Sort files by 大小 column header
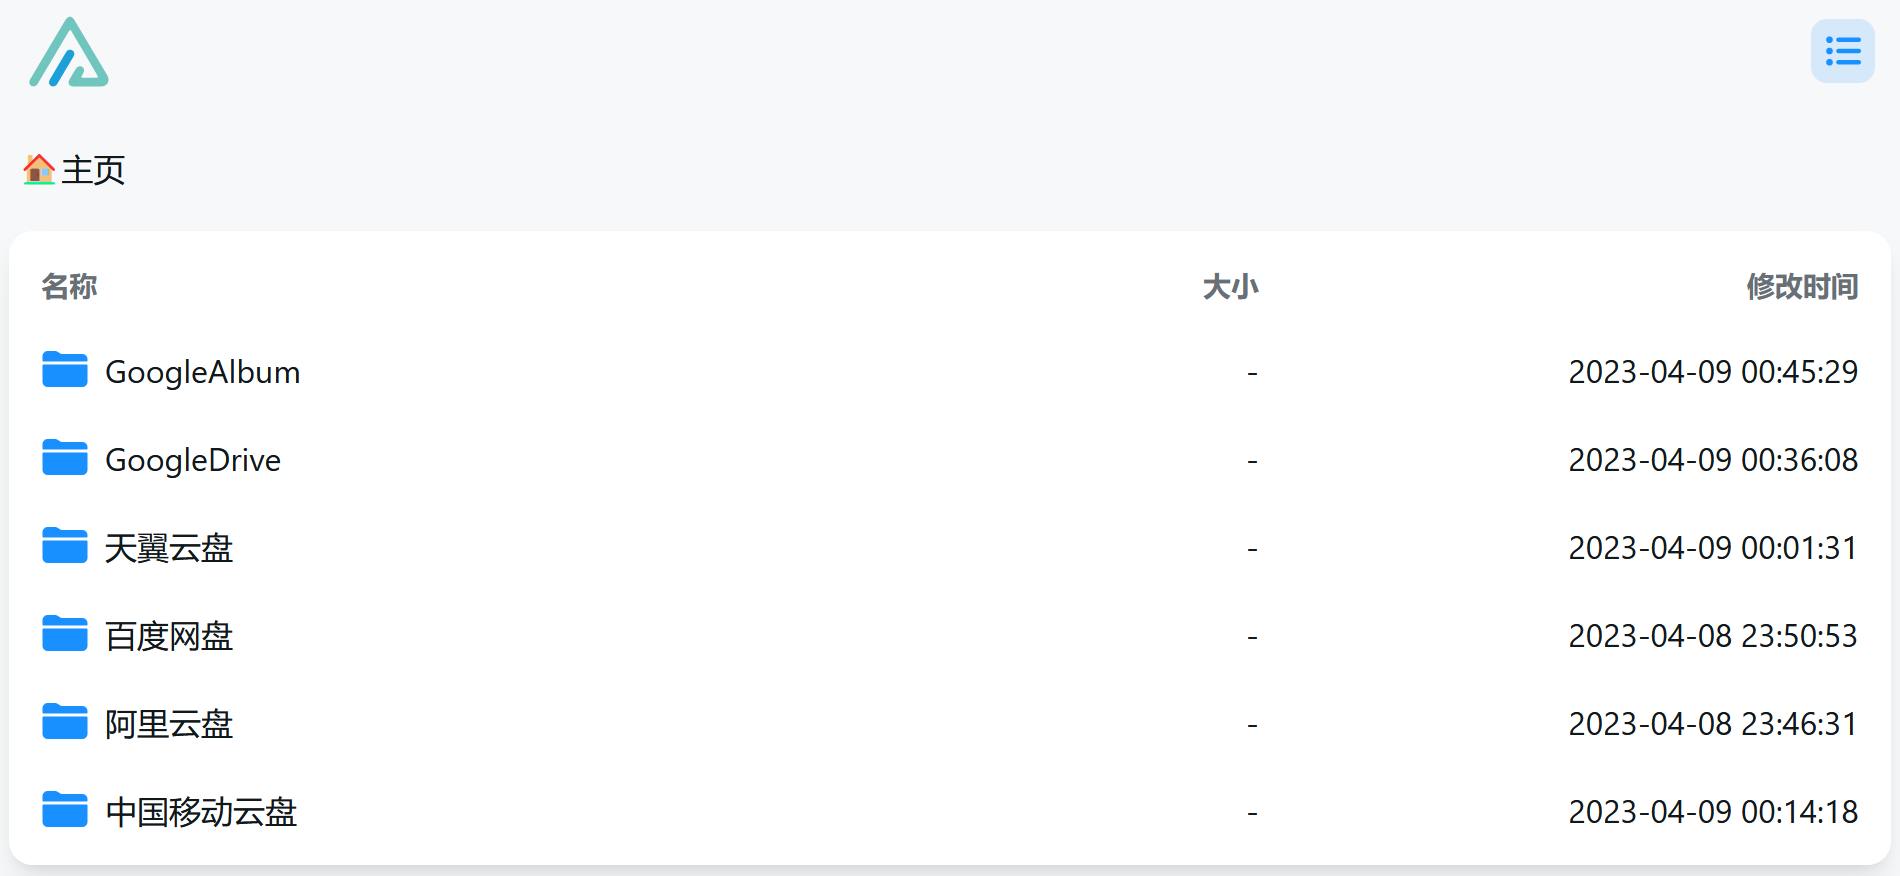The height and width of the screenshot is (876, 1900). [x=1230, y=287]
